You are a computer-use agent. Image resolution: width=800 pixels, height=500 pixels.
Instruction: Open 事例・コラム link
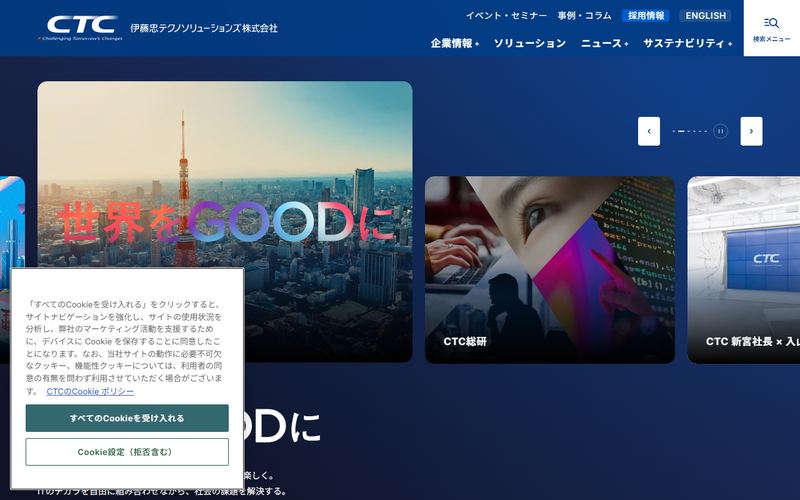(x=584, y=16)
